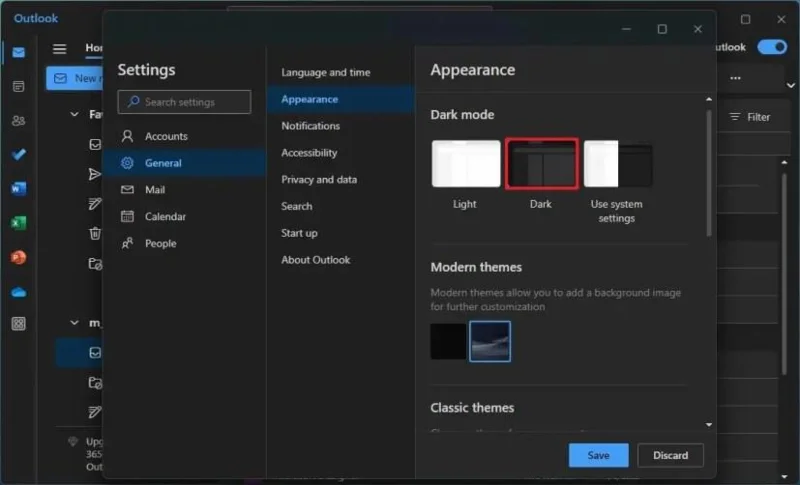The width and height of the screenshot is (800, 485).
Task: Open Calendar settings category
Action: click(x=185, y=216)
